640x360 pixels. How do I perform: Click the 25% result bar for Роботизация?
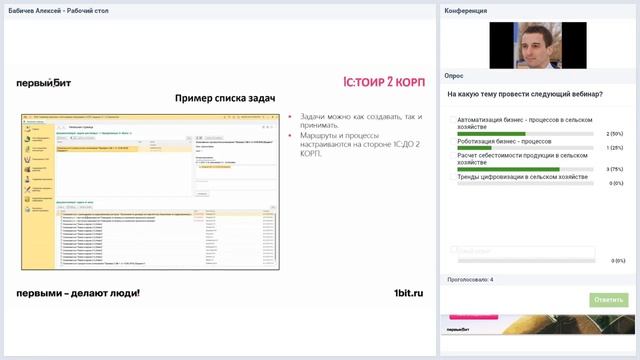(x=525, y=148)
